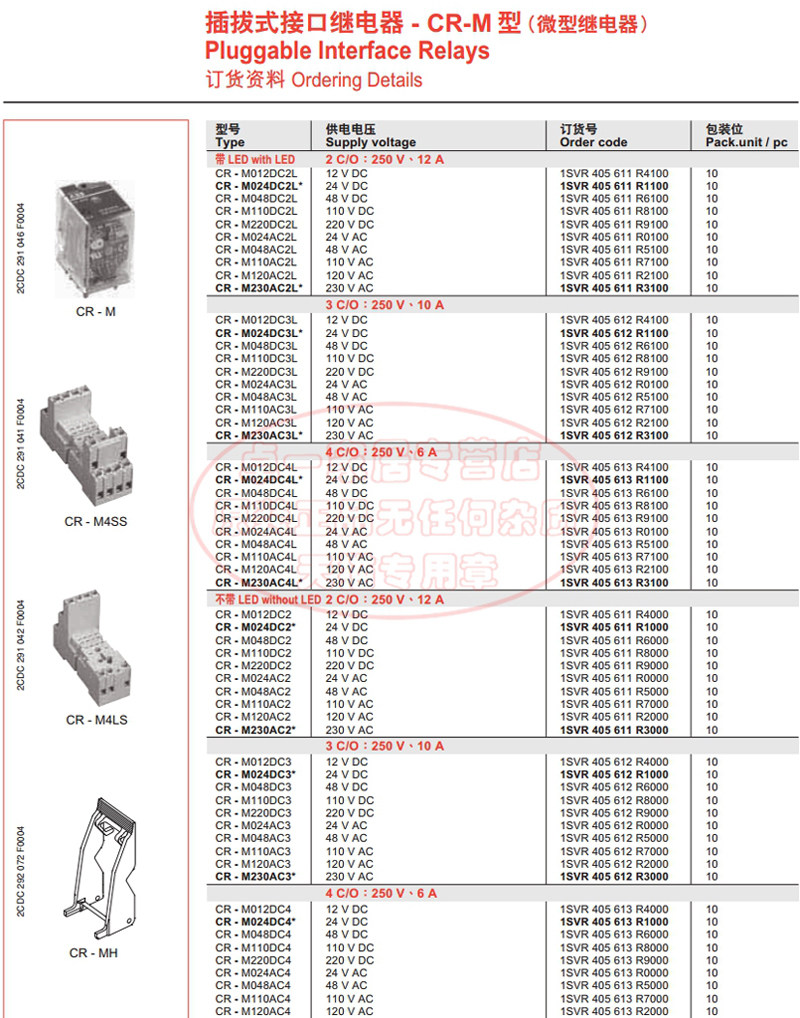The image size is (800, 1018).
Task: Select the 'Pluggable Interface Relays' heading
Action: click(x=347, y=51)
